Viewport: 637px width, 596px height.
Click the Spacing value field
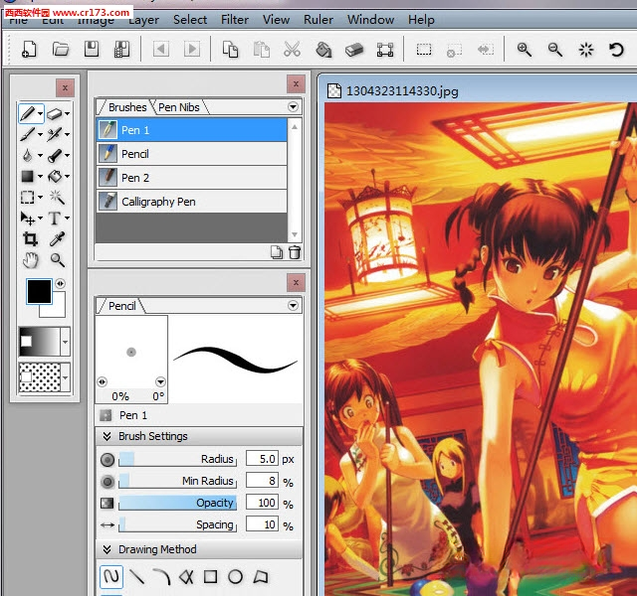pos(262,525)
